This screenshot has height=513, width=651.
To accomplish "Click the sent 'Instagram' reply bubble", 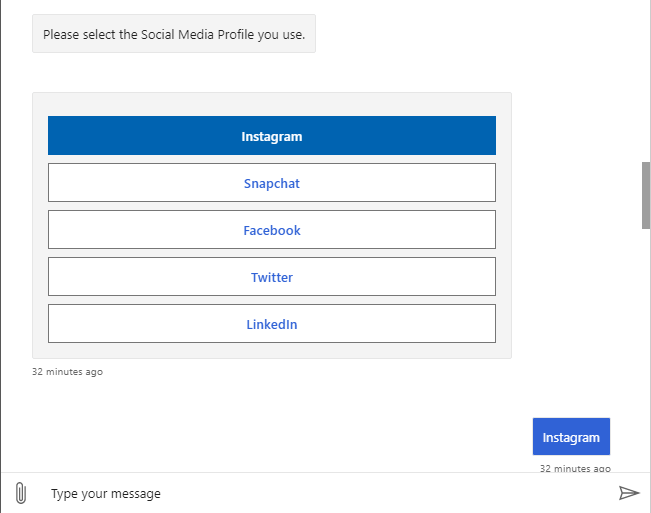I will (571, 437).
